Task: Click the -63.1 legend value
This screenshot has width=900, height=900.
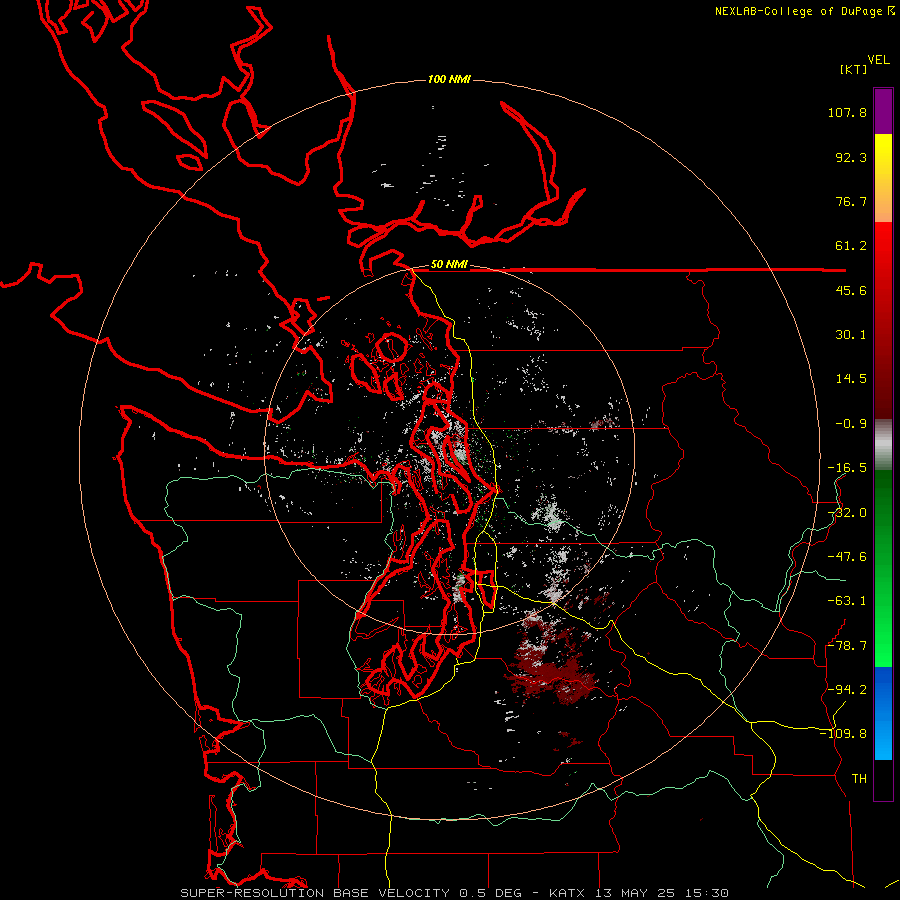Action: point(847,601)
